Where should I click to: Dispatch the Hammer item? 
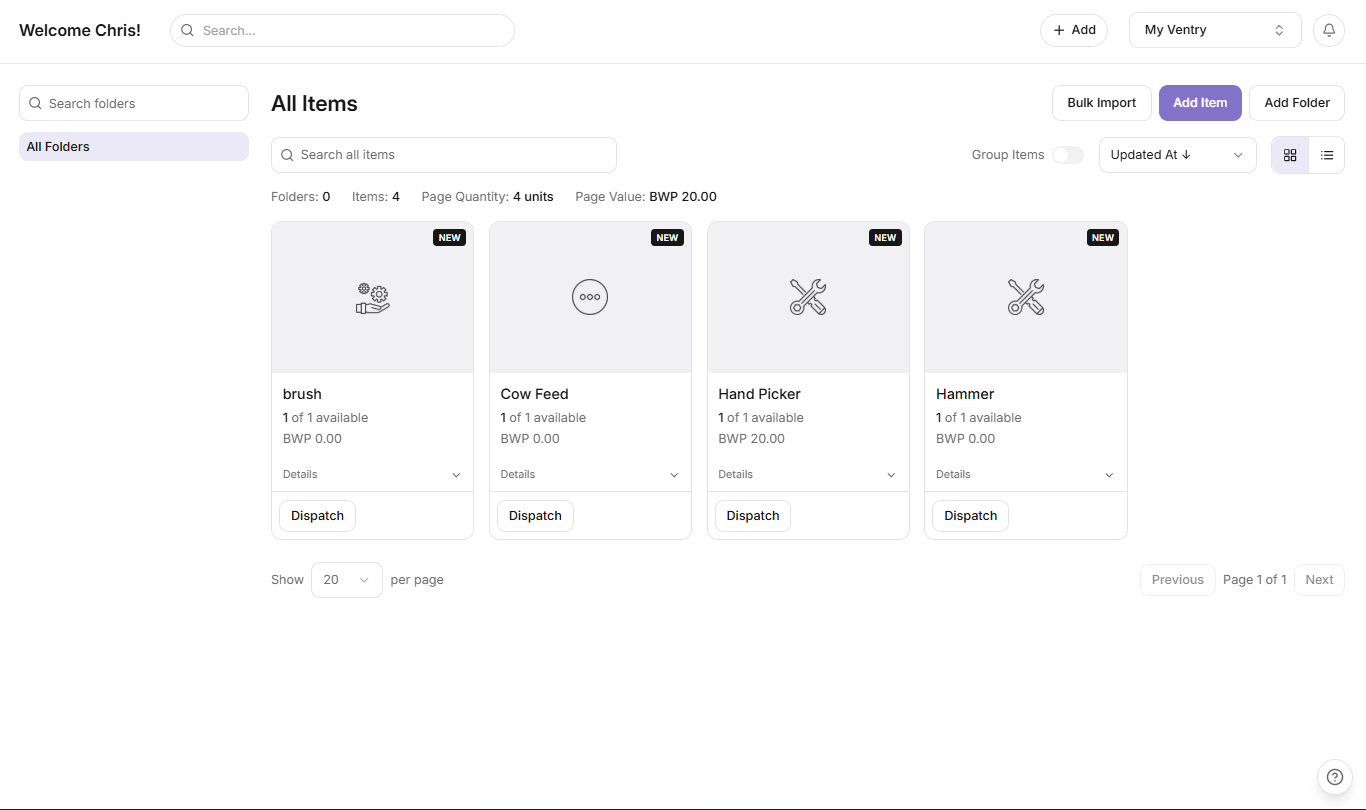click(971, 516)
